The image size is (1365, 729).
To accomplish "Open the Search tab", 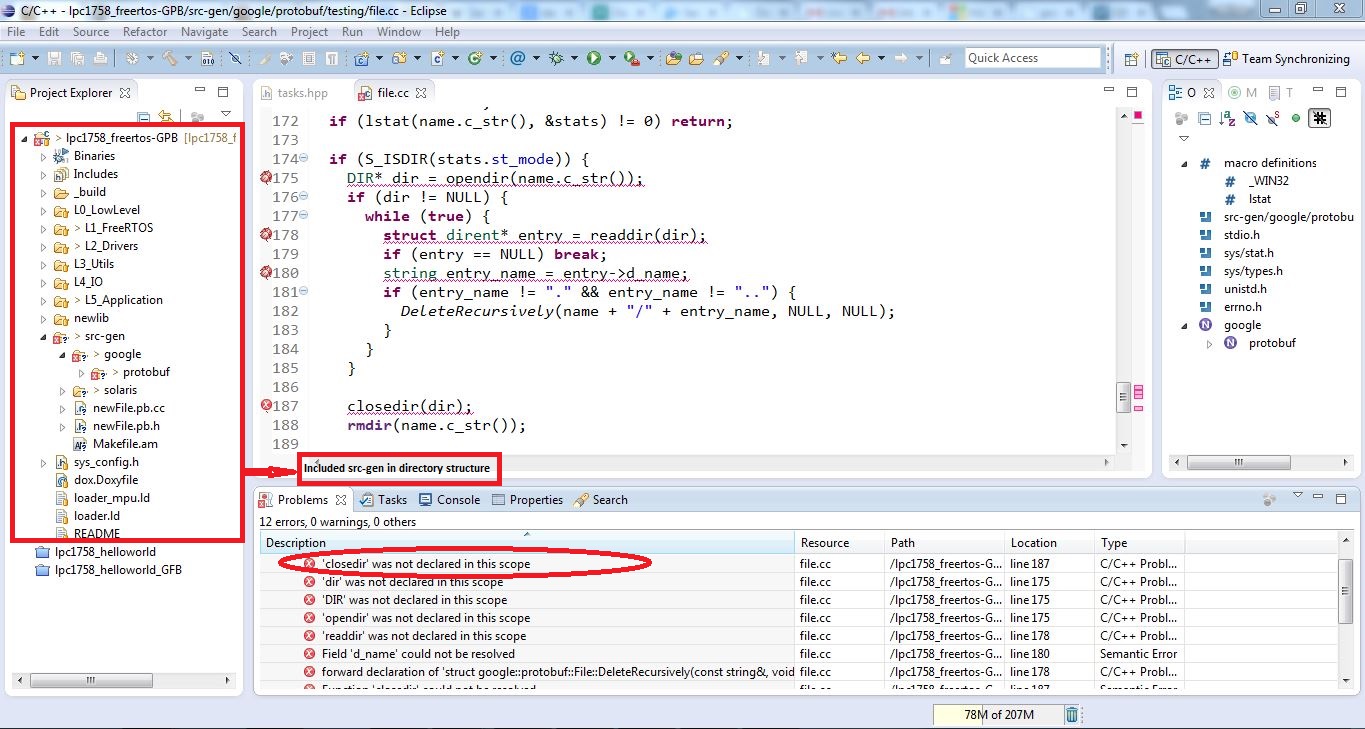I will pos(600,500).
